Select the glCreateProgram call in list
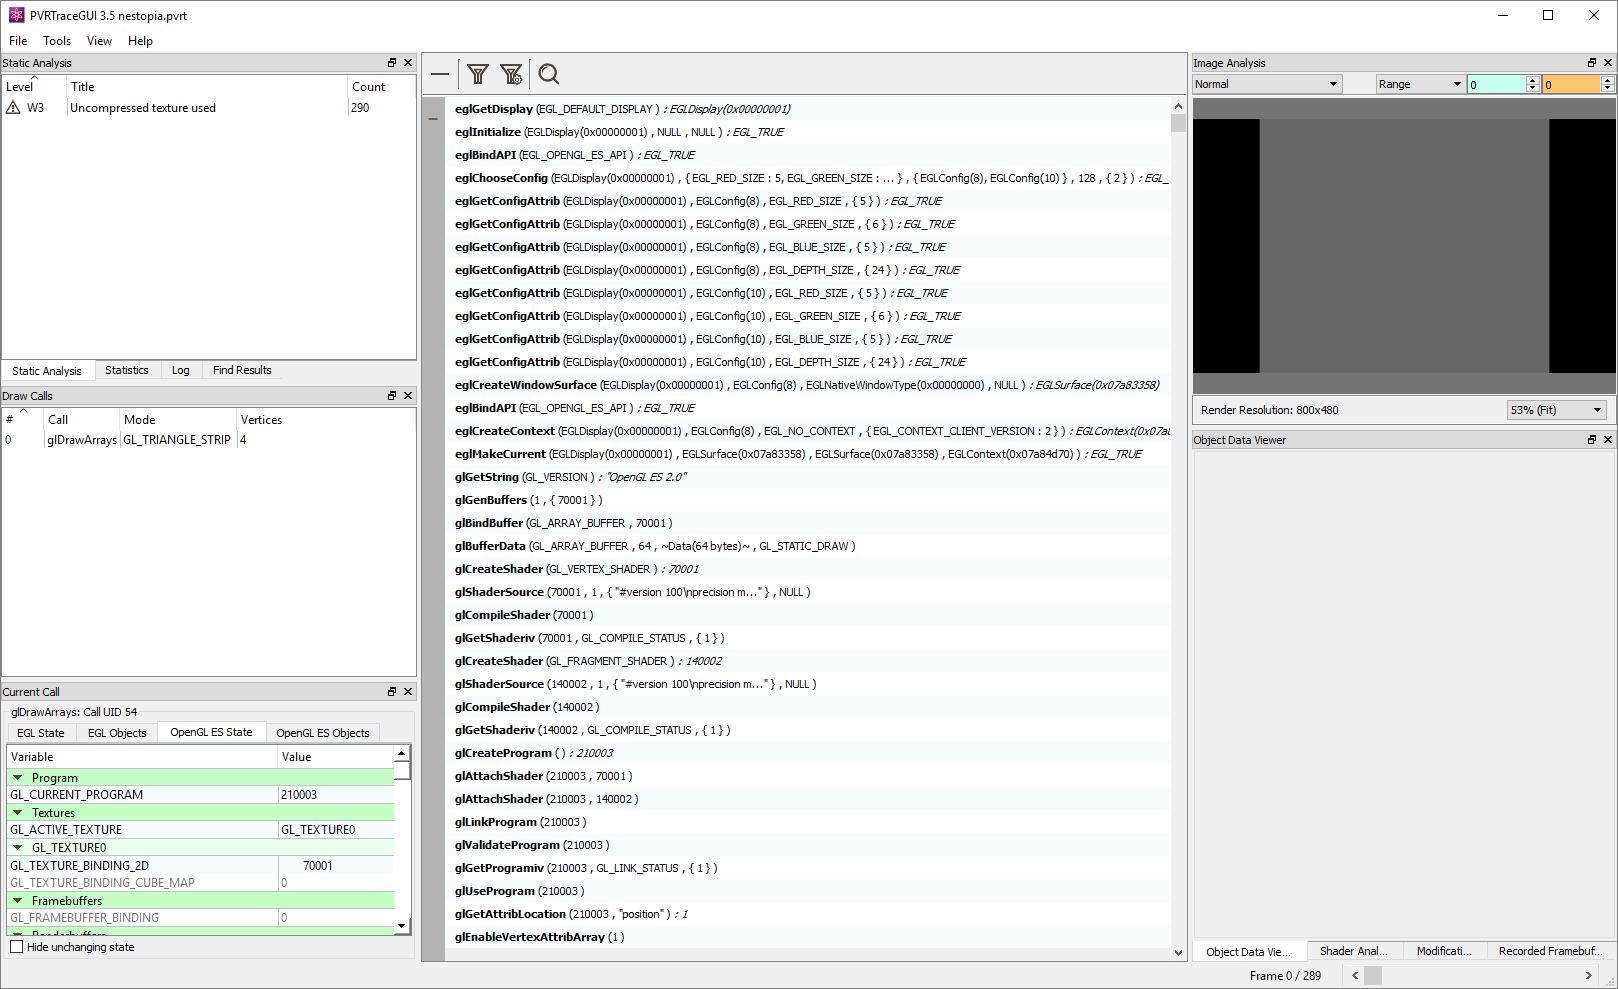Viewport: 1618px width, 989px height. point(503,753)
